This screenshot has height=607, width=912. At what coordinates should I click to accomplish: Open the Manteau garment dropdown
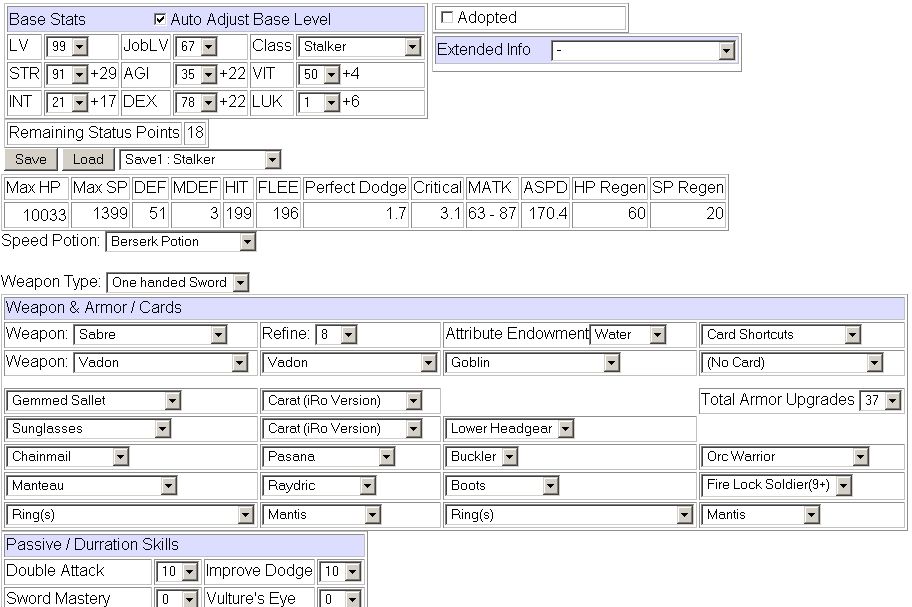(92, 485)
